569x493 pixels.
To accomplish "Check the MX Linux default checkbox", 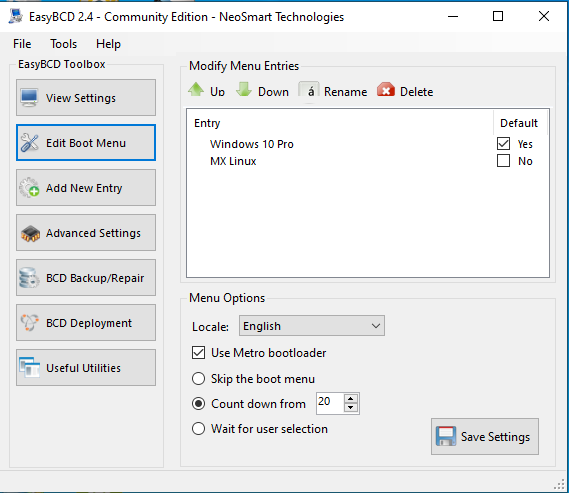I will 503,161.
